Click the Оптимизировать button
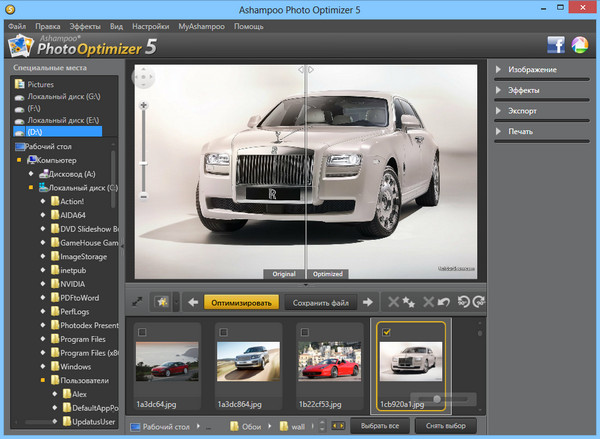This screenshot has width=600, height=439. (240, 301)
